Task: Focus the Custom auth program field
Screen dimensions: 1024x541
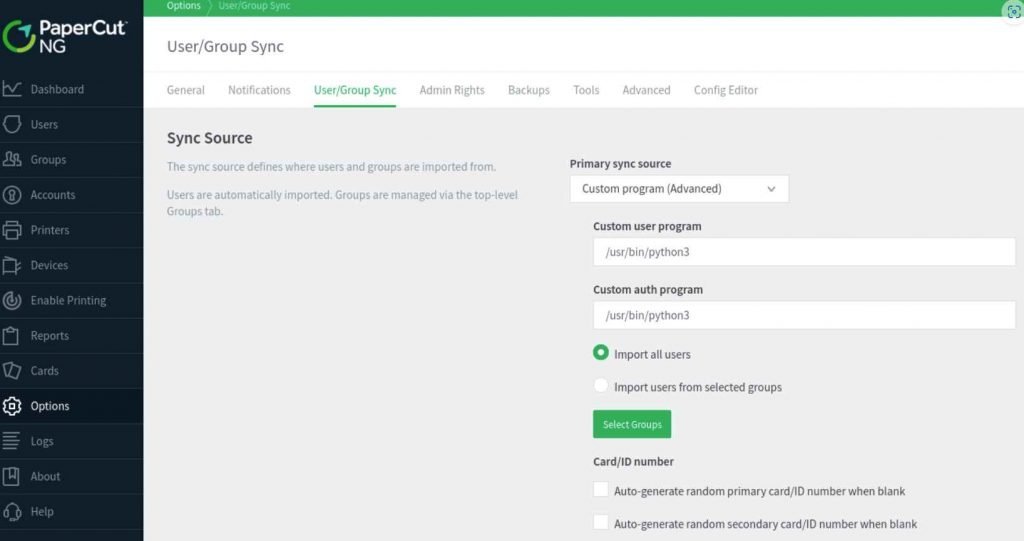Action: pyautogui.click(x=804, y=316)
